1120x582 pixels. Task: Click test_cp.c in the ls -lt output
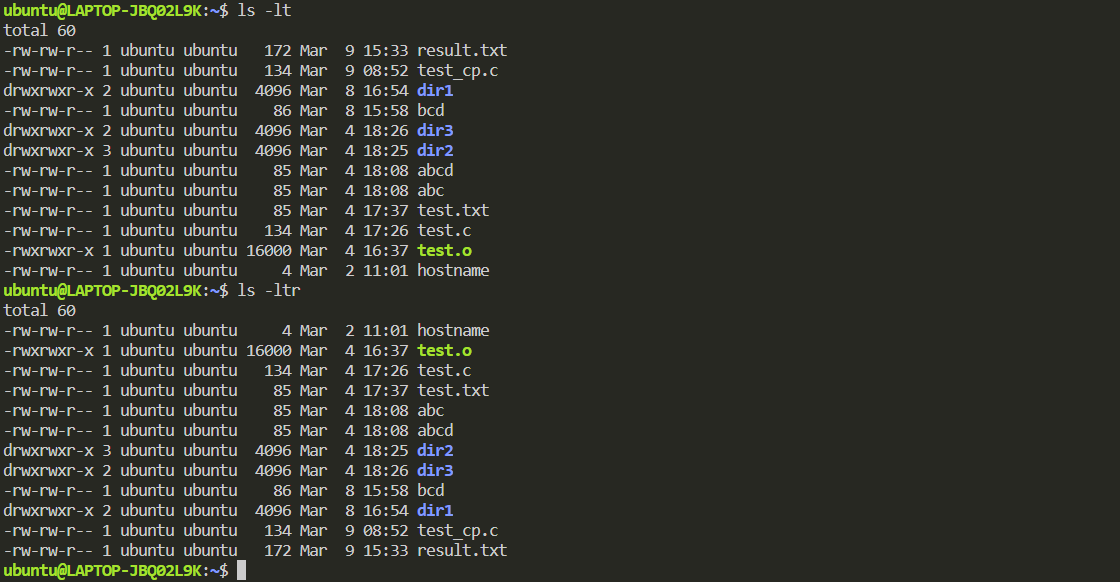458,71
